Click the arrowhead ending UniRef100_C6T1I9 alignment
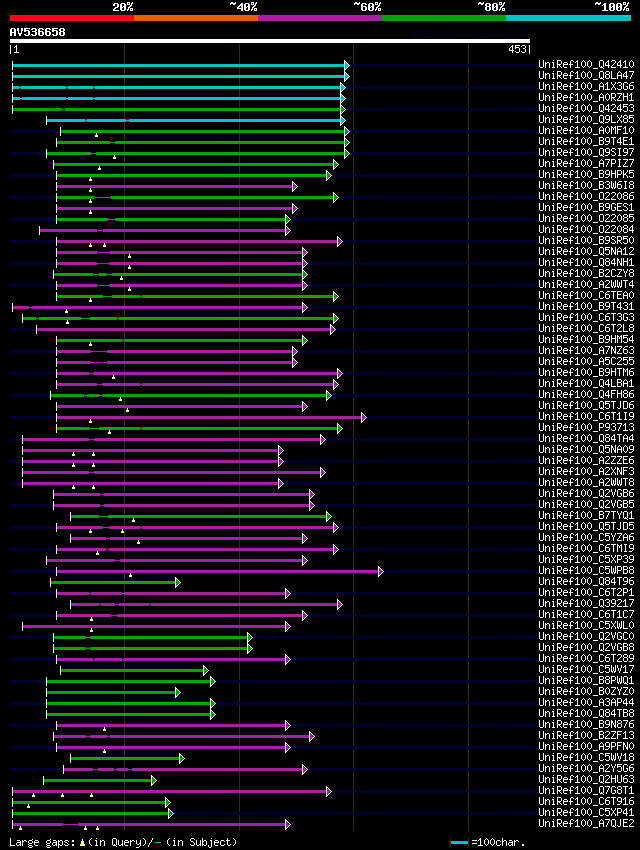This screenshot has width=640, height=850. point(364,417)
